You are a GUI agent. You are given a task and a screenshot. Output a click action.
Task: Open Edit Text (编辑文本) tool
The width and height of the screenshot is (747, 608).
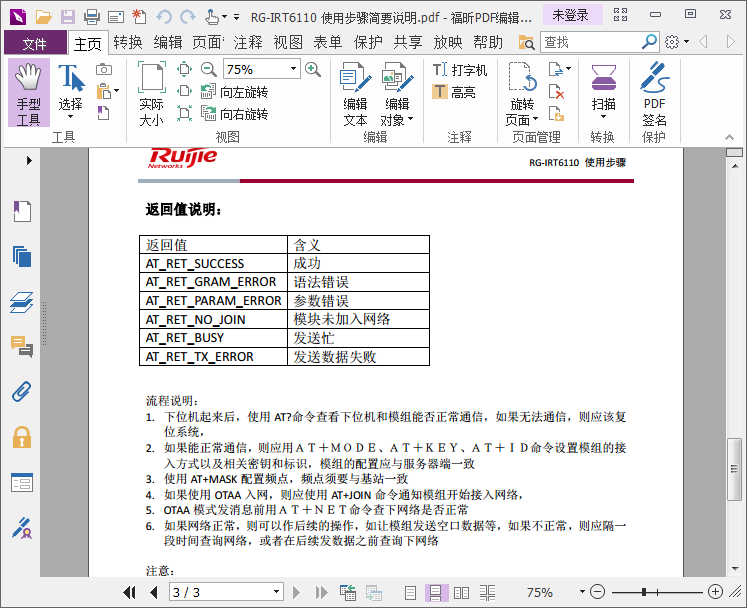pyautogui.click(x=355, y=94)
